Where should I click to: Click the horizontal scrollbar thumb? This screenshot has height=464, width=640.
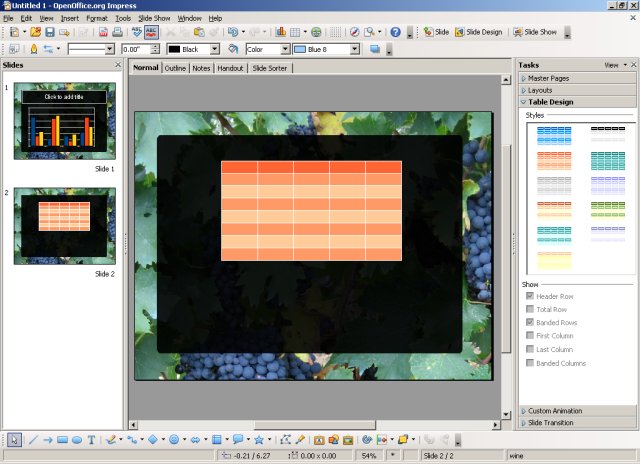tap(315, 425)
